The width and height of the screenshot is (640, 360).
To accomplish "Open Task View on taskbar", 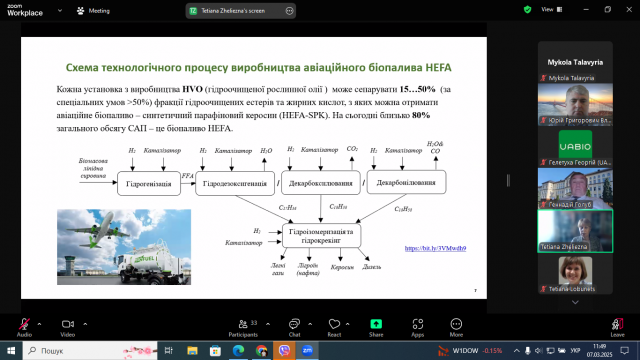I will tap(169, 351).
